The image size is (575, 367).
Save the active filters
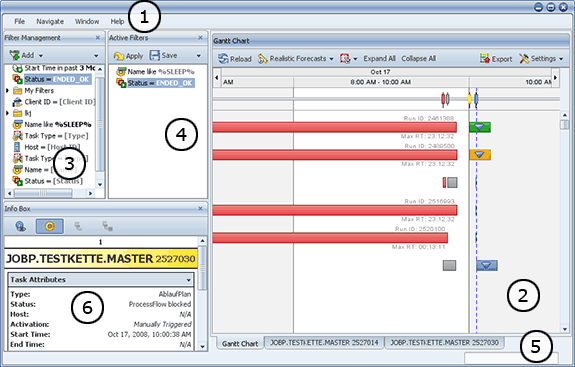point(163,55)
